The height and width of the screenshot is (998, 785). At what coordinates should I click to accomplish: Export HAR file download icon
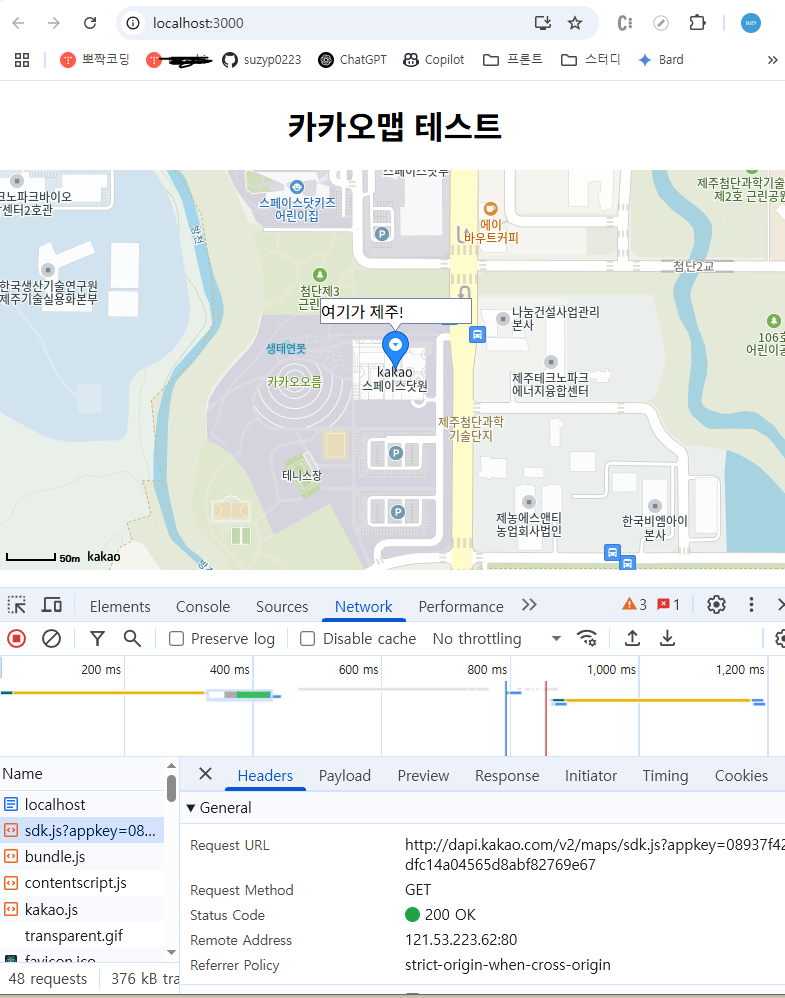coord(667,638)
